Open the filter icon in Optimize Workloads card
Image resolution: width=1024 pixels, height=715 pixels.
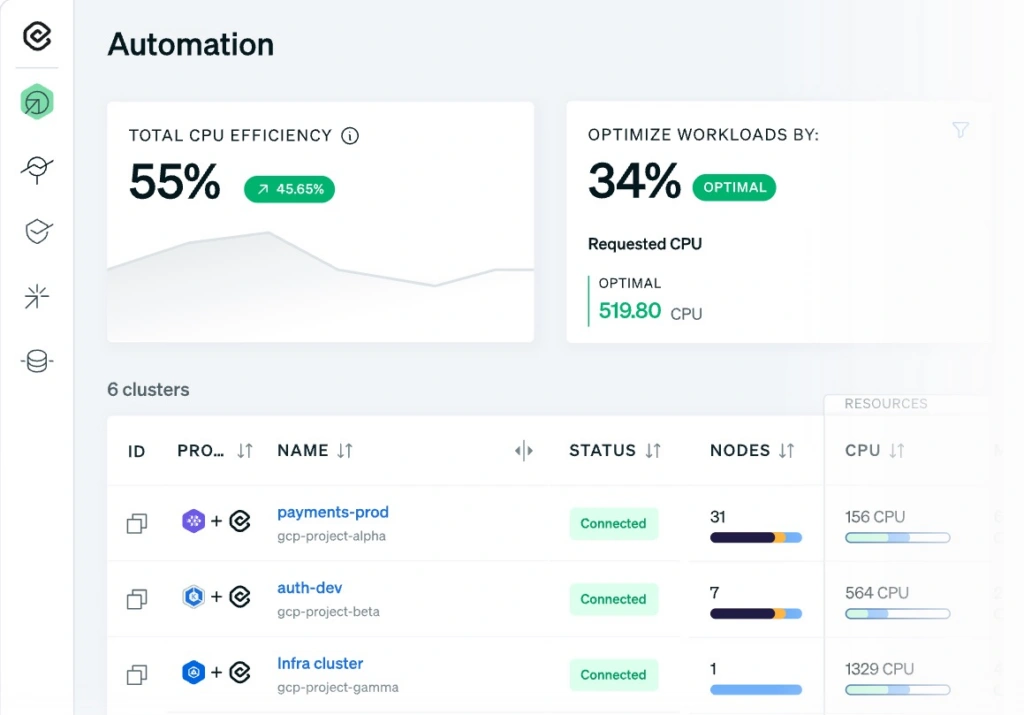coord(960,130)
